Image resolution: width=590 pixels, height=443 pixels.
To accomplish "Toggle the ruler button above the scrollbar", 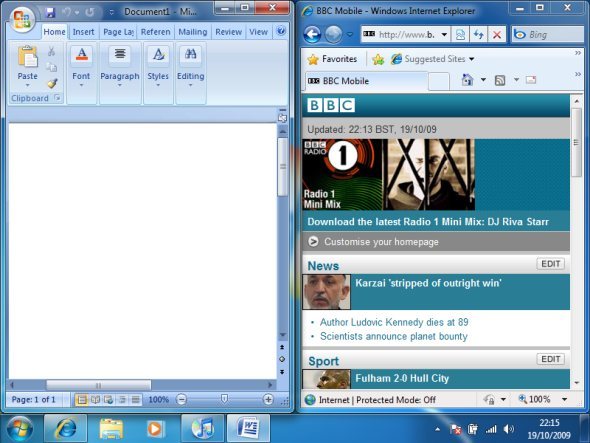I will (x=282, y=118).
